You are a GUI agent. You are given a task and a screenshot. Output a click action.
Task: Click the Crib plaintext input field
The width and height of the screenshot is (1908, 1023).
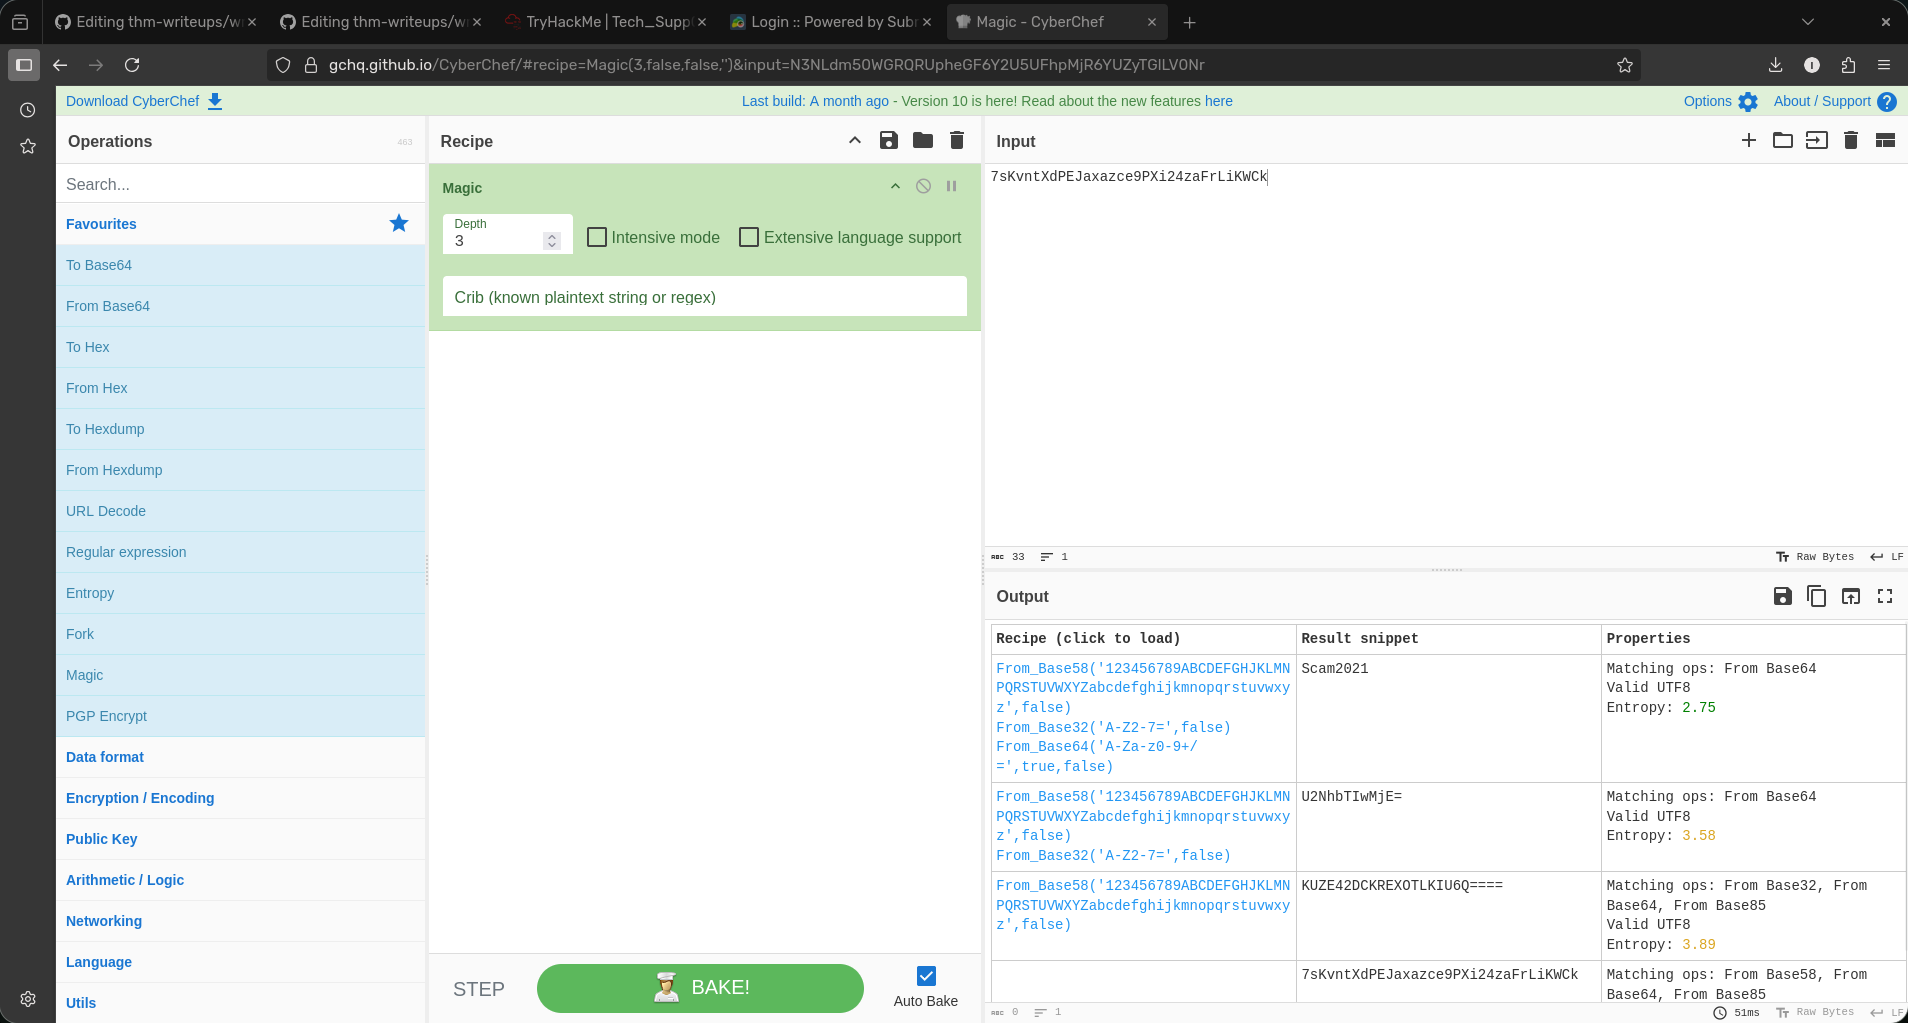click(704, 297)
